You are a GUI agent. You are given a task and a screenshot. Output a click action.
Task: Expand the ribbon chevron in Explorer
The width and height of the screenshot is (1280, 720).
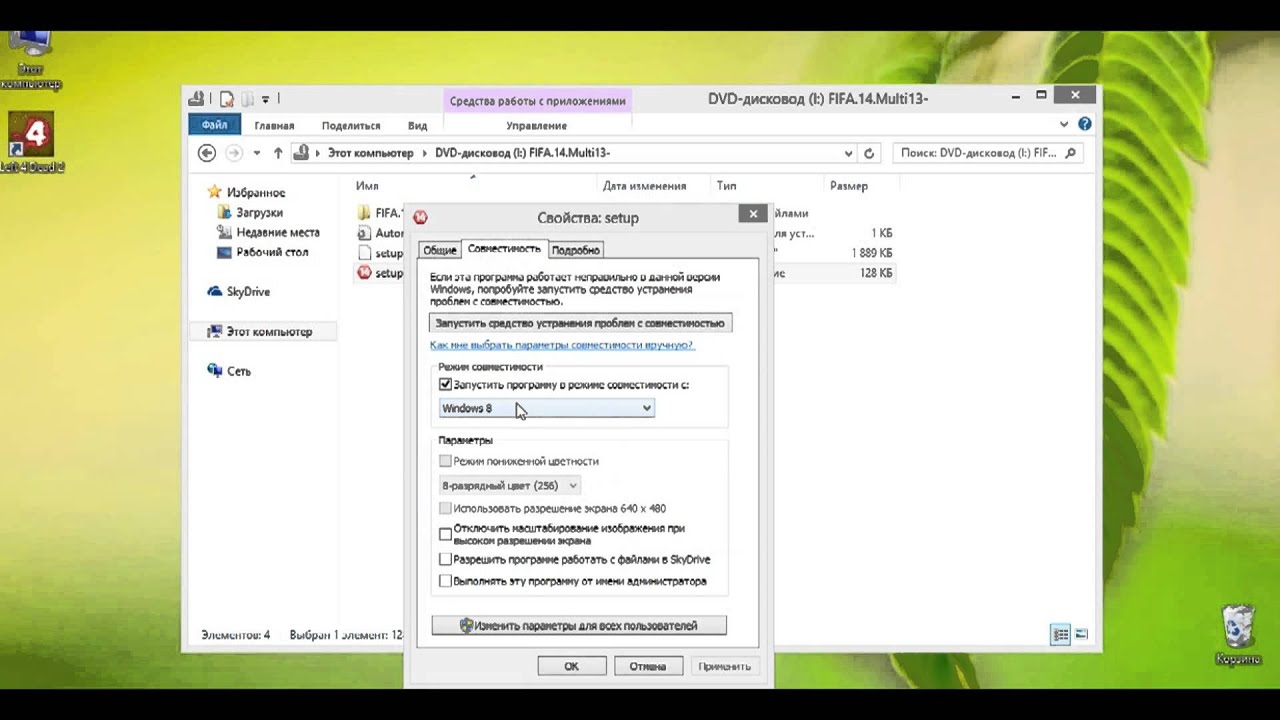point(1064,125)
